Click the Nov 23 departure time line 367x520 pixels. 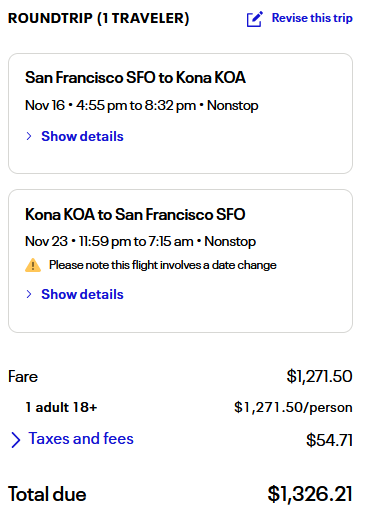140,242
